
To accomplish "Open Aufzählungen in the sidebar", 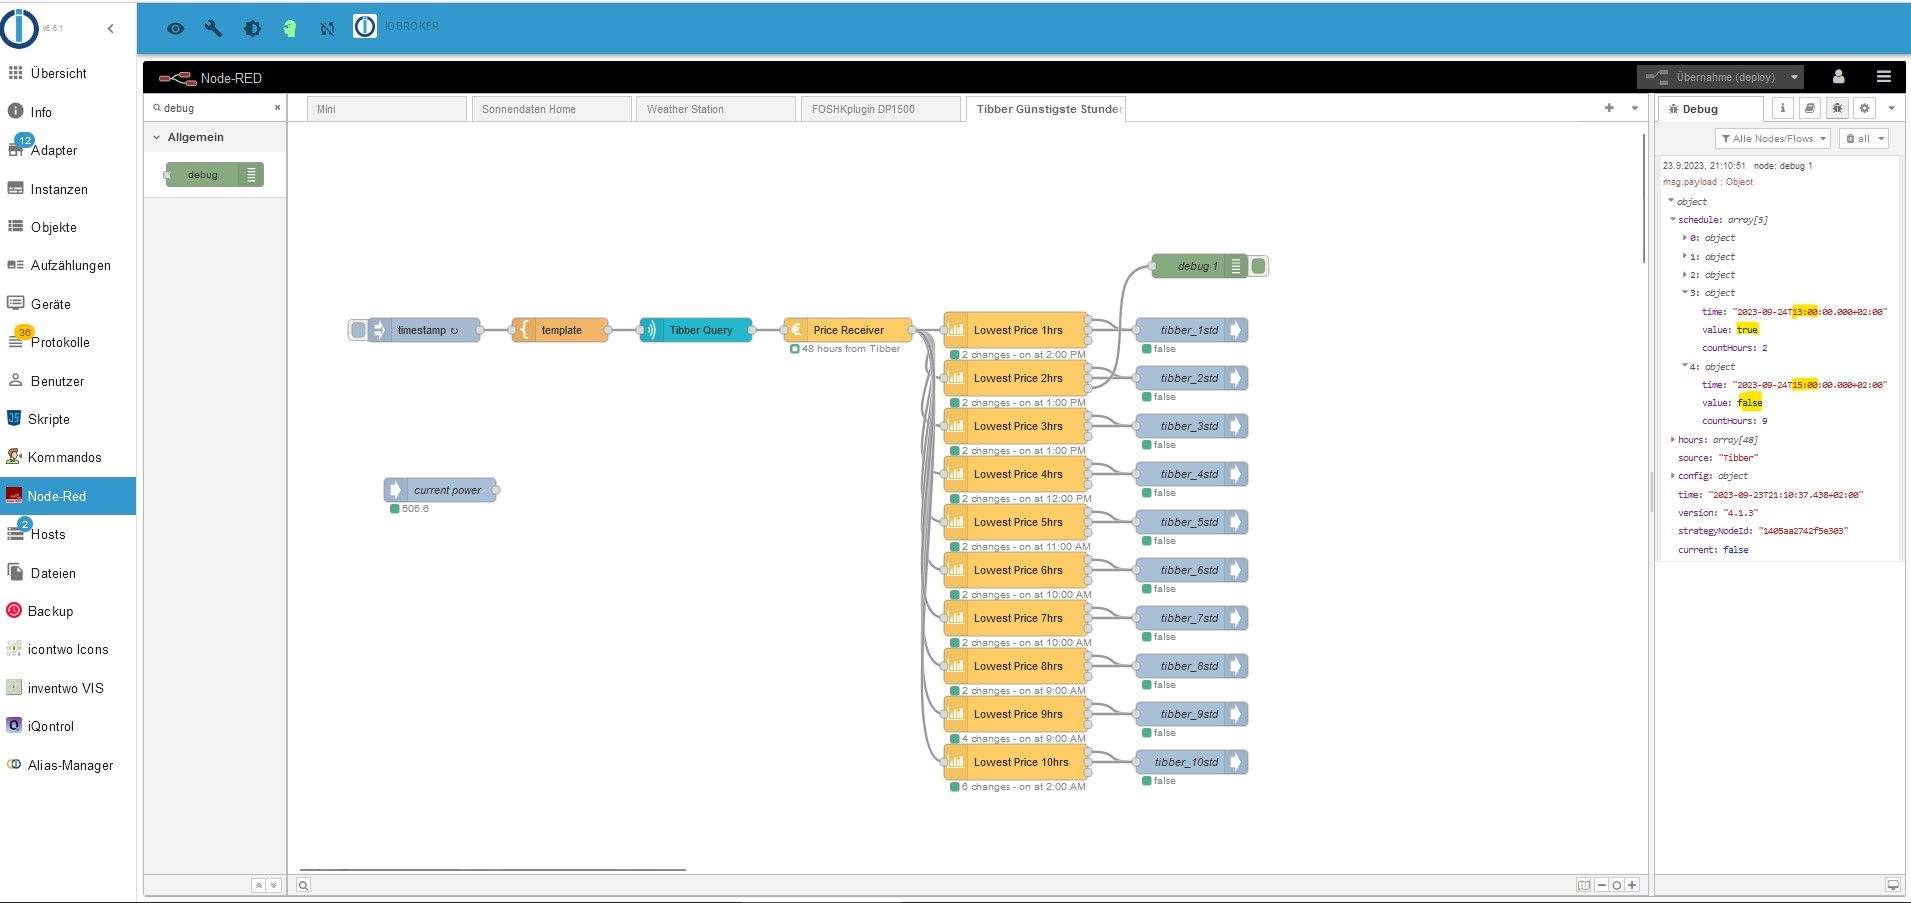I will [x=68, y=265].
